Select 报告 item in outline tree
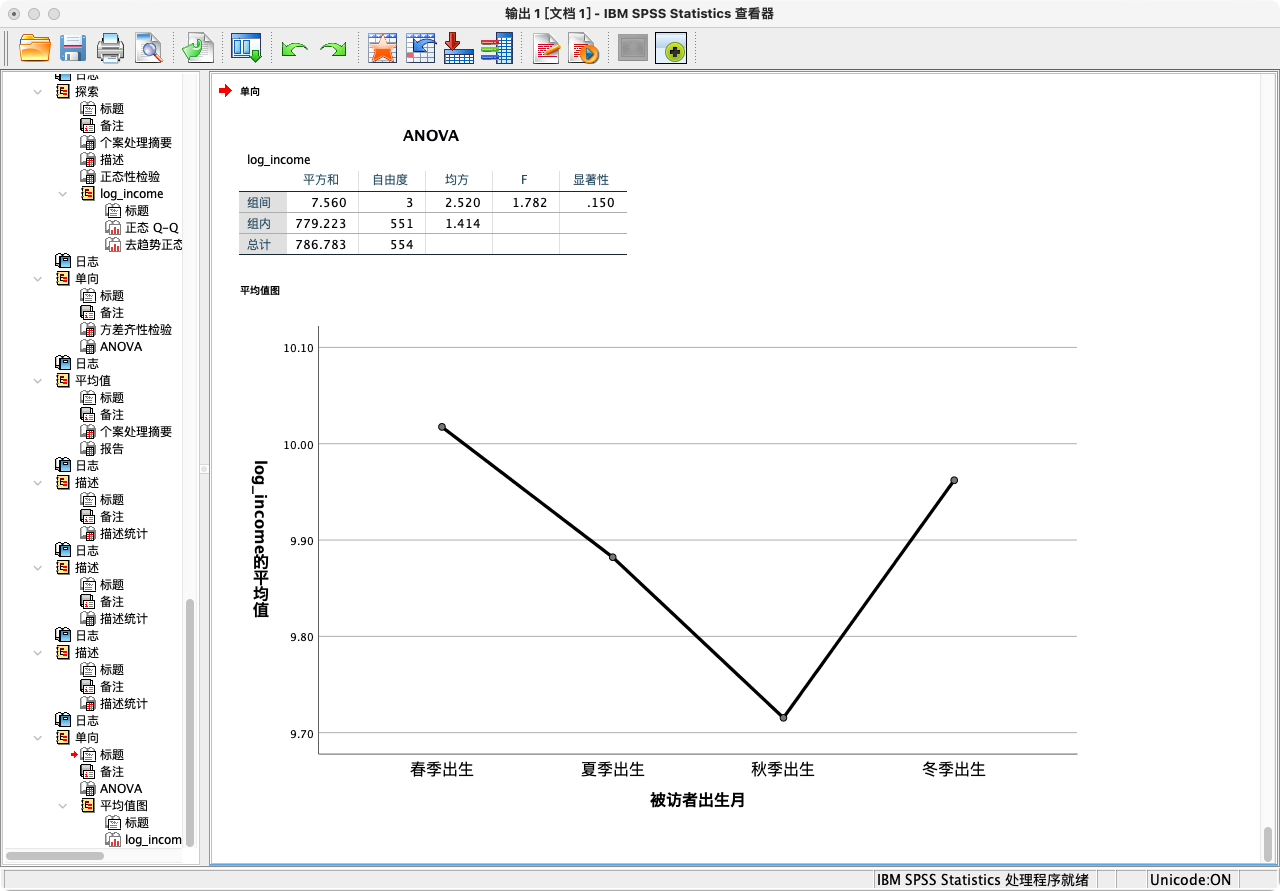1280x891 pixels. coord(112,449)
